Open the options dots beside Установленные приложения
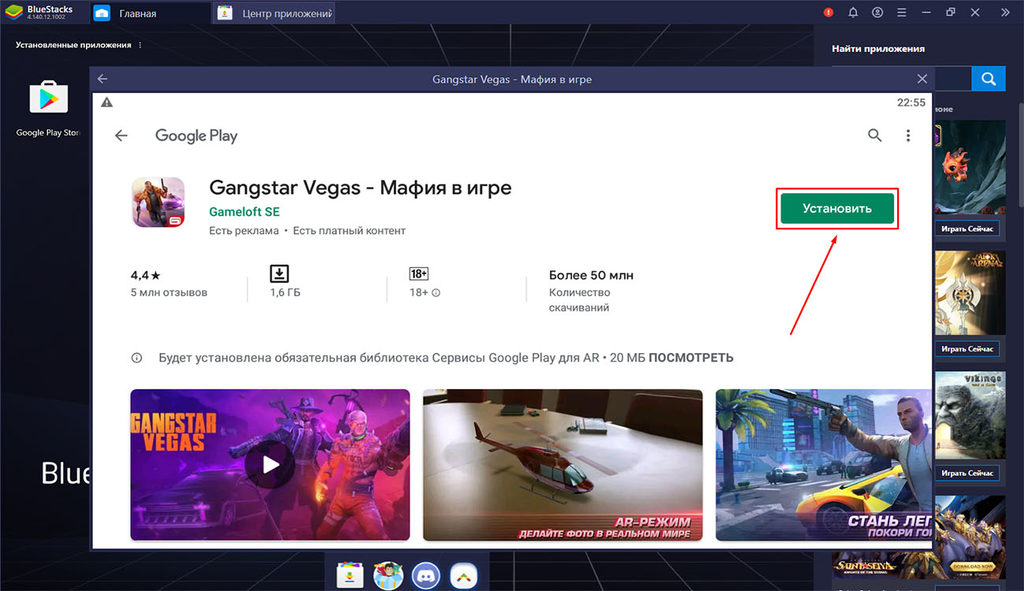This screenshot has width=1024, height=591. (x=140, y=45)
